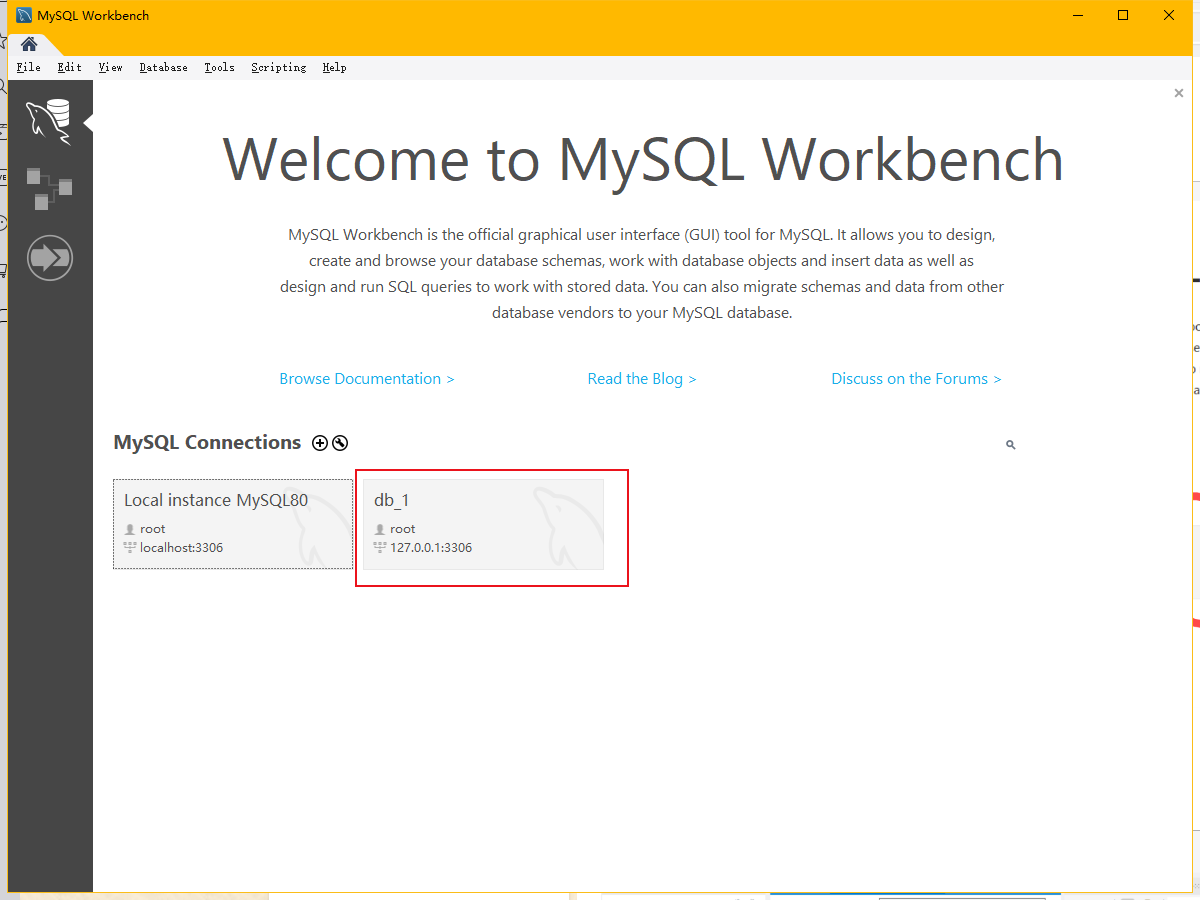Screen dimensions: 1200x900
Task: Open the View menu
Action: click(111, 67)
